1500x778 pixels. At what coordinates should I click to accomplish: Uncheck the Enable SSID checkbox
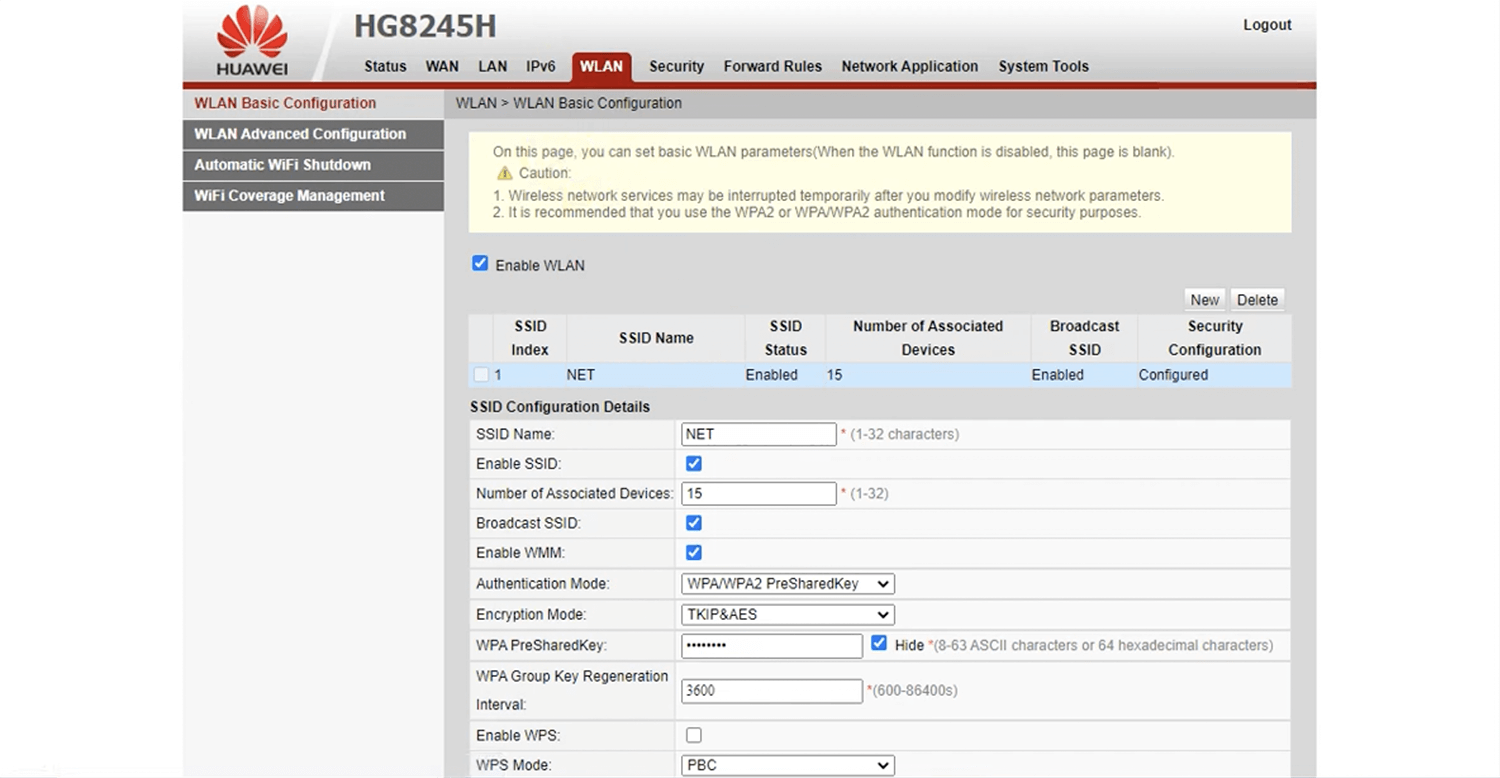(x=693, y=464)
